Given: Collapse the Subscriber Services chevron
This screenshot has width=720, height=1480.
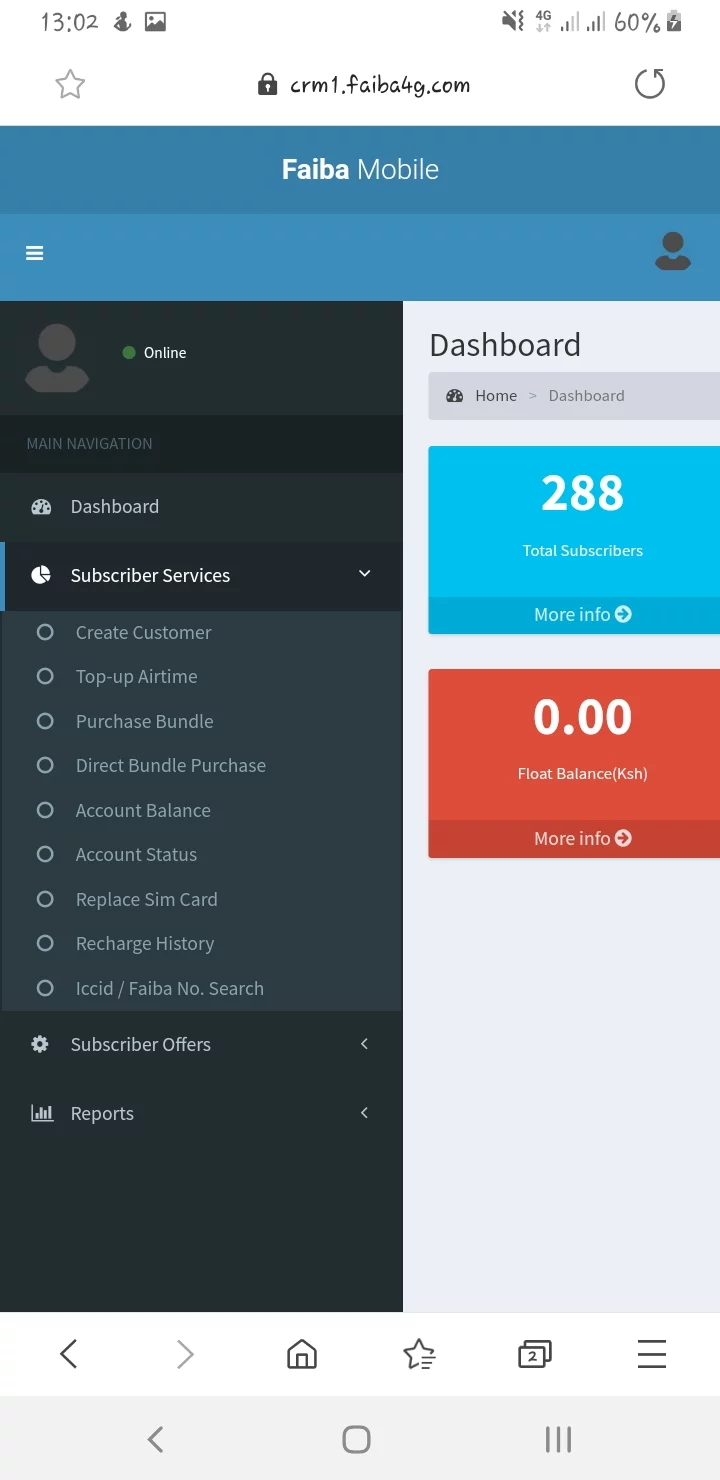Looking at the screenshot, I should [x=365, y=574].
